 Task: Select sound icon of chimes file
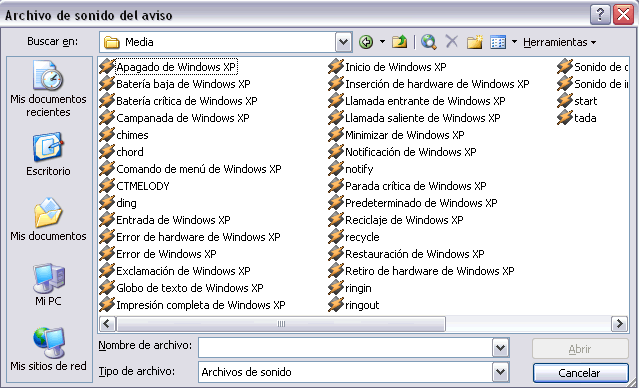click(107, 135)
